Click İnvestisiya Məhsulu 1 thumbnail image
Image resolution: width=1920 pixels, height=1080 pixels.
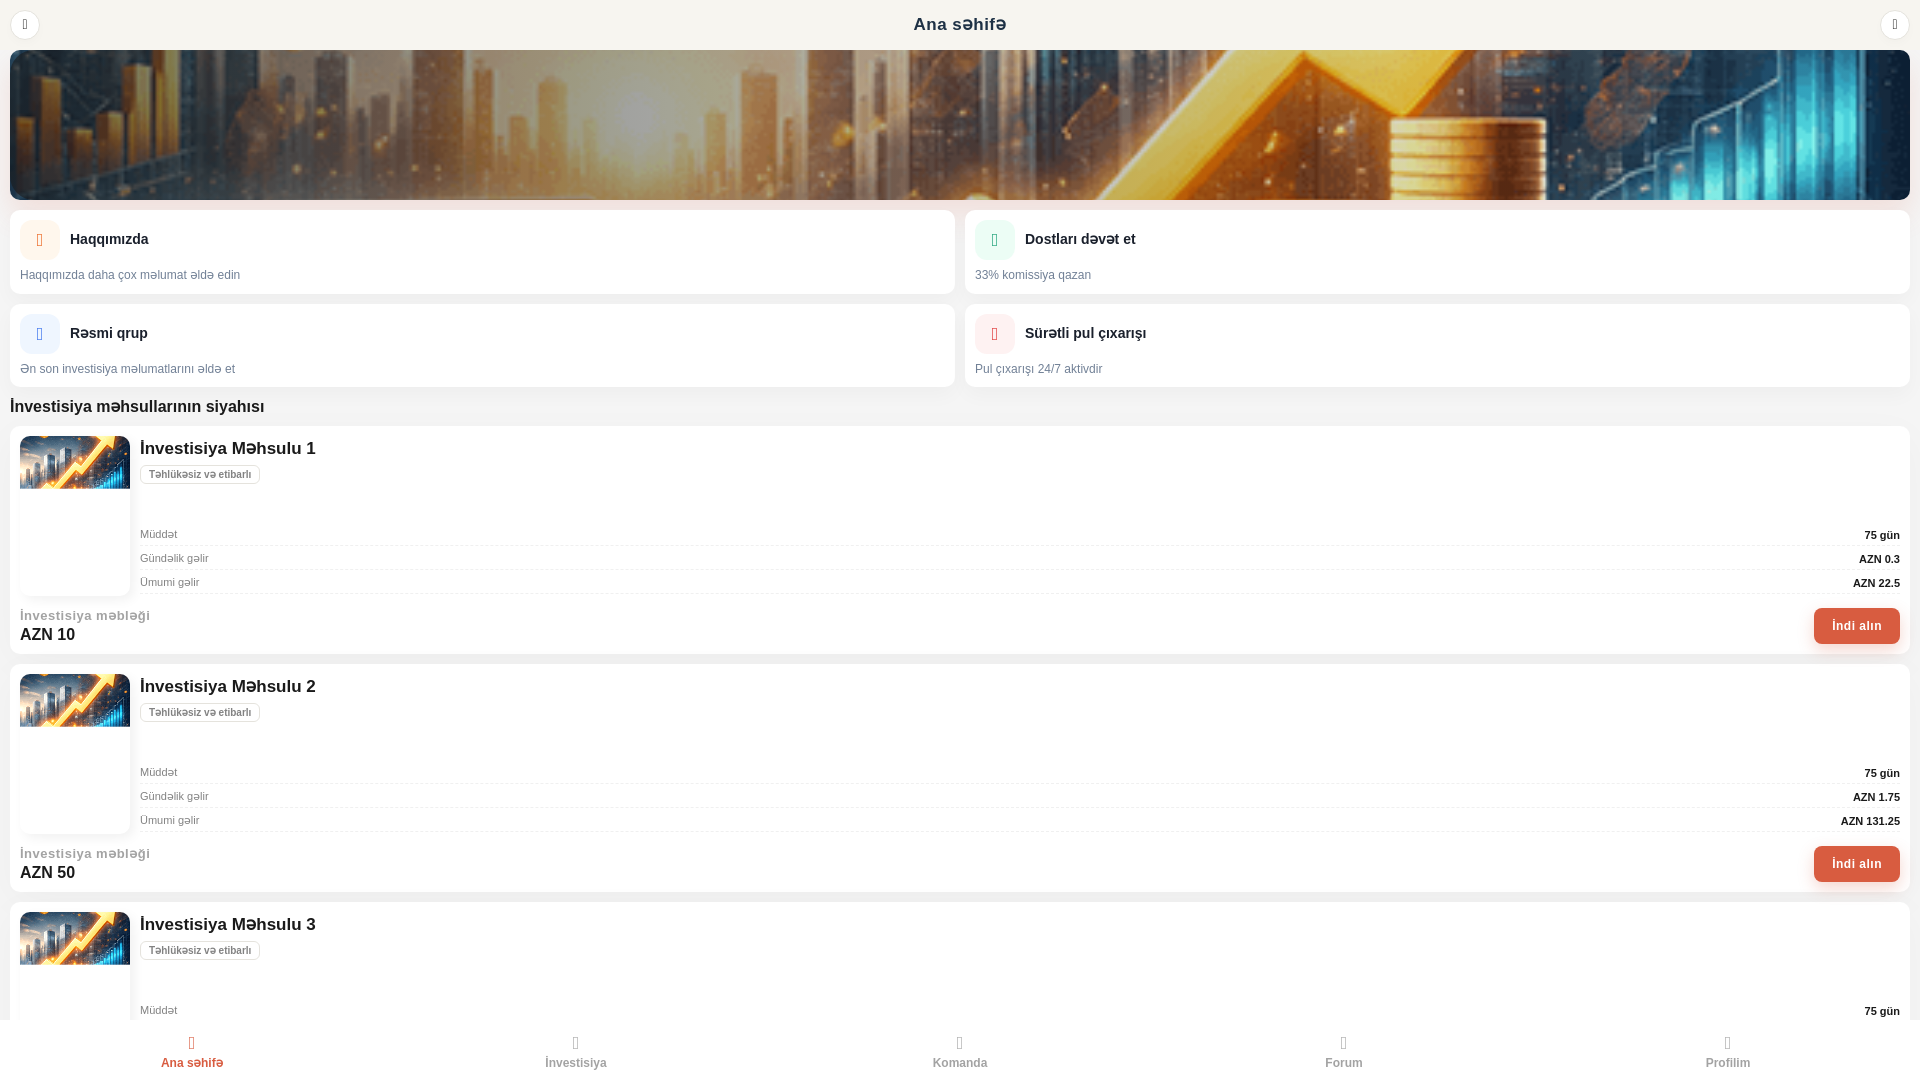(75, 516)
